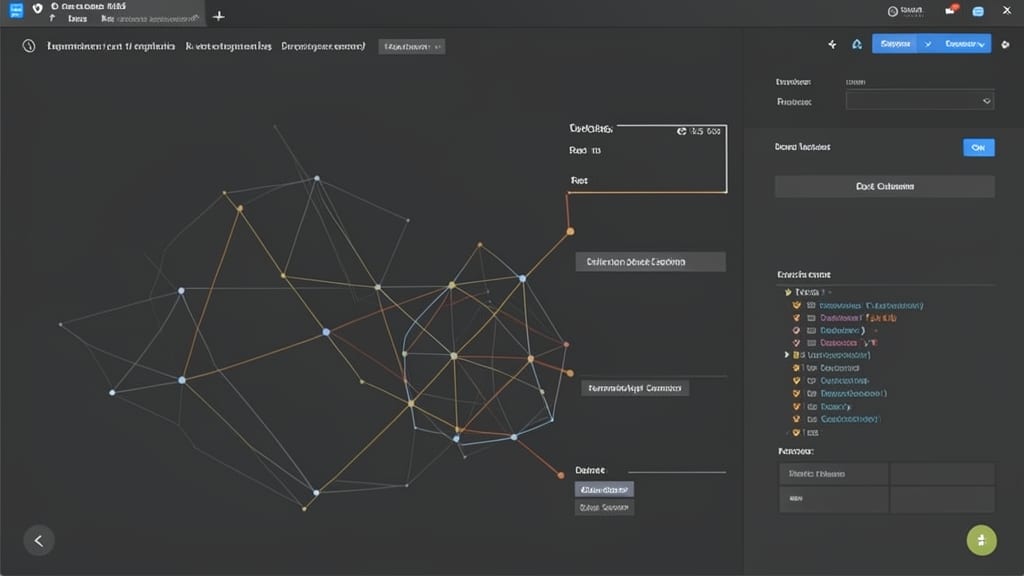The image size is (1024, 576).
Task: Click the circular account icon in title bar
Action: point(893,11)
